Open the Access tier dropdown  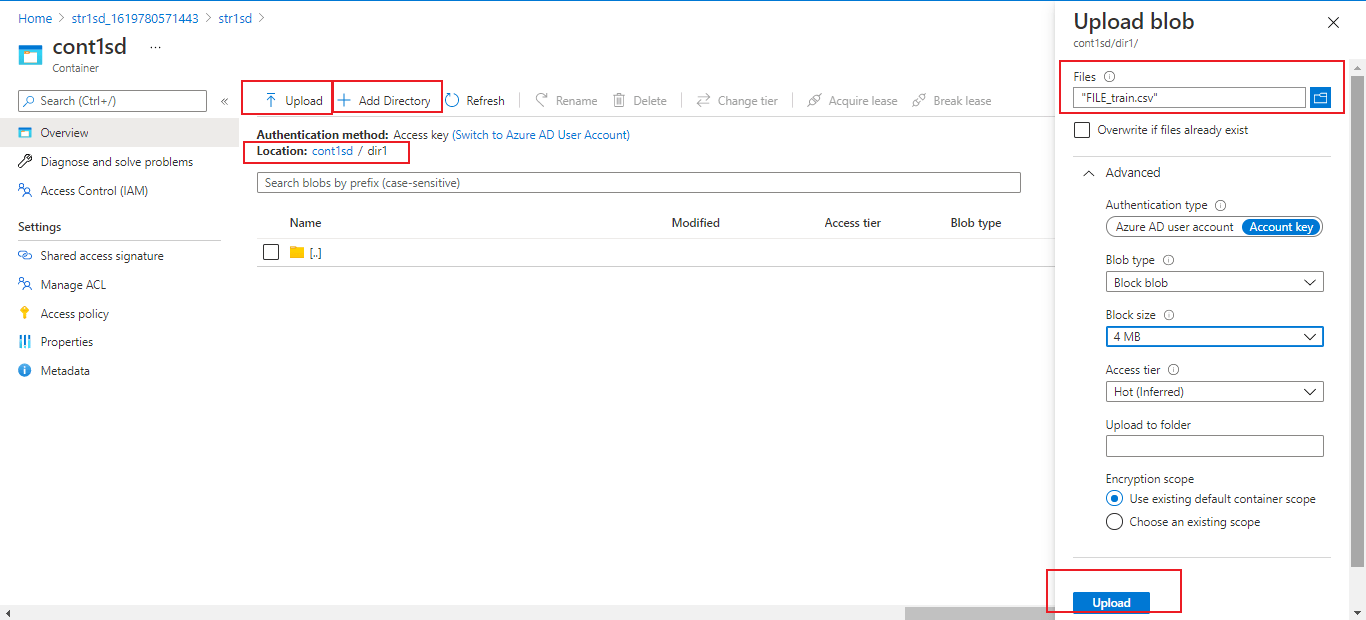[x=1214, y=392]
